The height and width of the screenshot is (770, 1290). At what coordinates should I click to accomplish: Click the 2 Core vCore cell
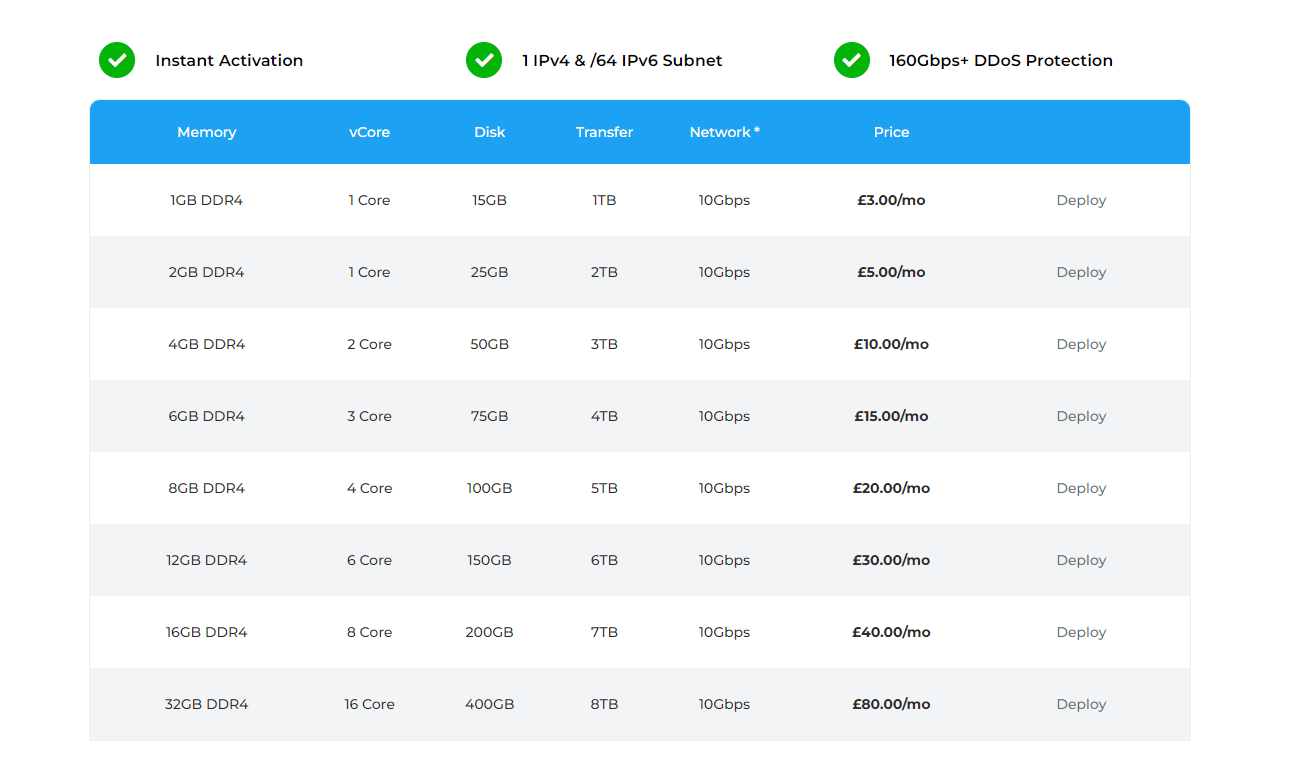tap(370, 344)
